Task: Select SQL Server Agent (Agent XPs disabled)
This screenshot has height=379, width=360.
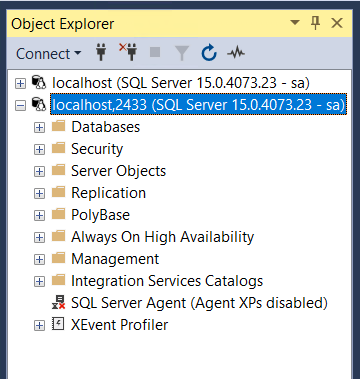Action: click(x=199, y=303)
